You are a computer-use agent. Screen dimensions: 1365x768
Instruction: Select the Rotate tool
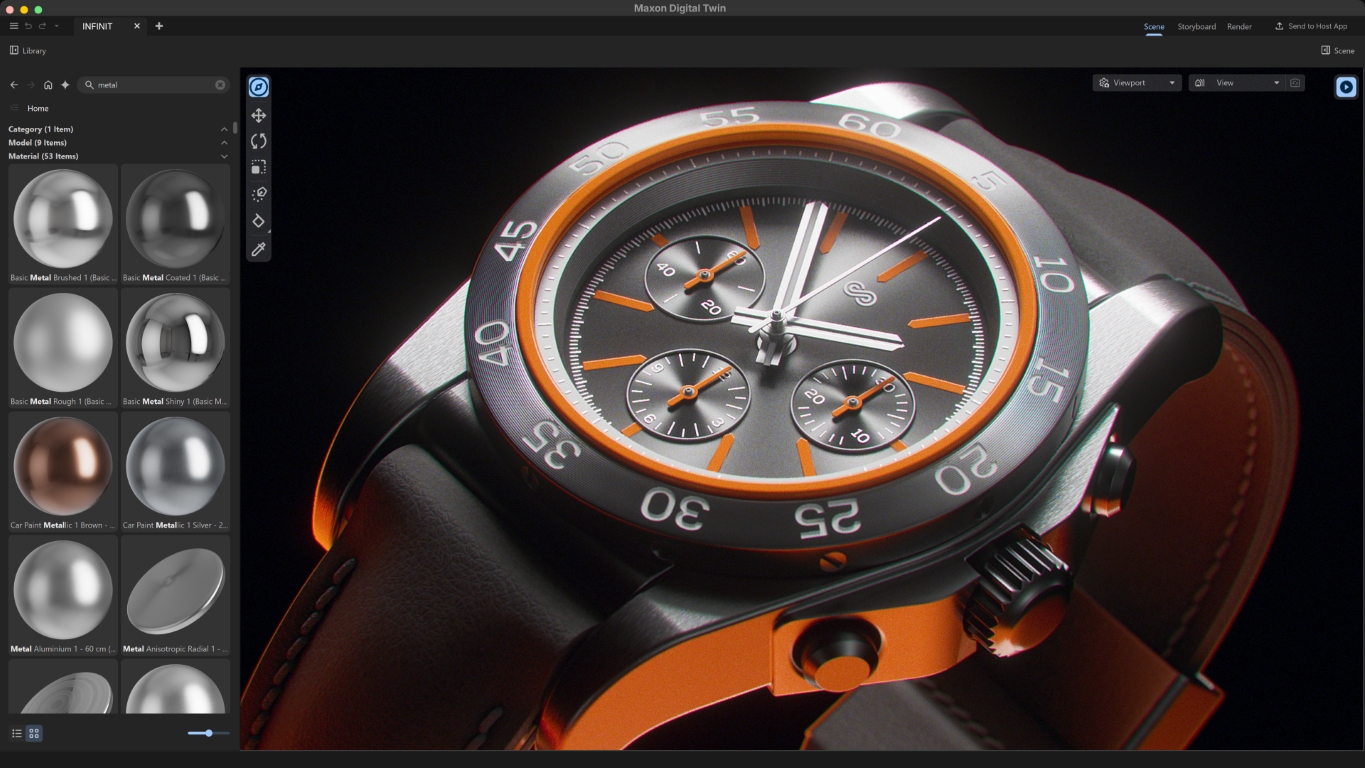[x=258, y=141]
